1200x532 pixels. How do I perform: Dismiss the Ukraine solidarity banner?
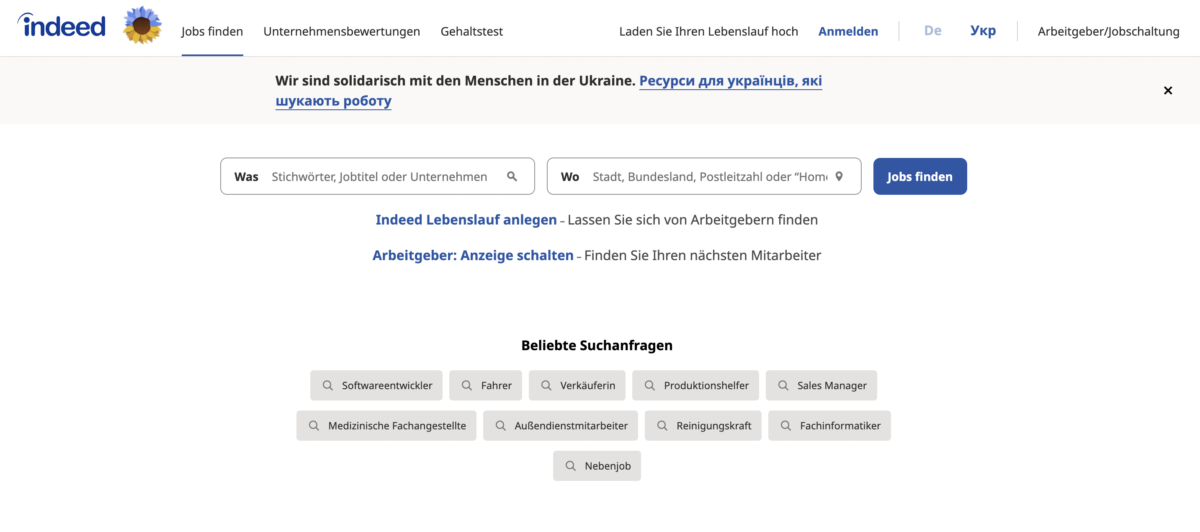pos(1167,91)
